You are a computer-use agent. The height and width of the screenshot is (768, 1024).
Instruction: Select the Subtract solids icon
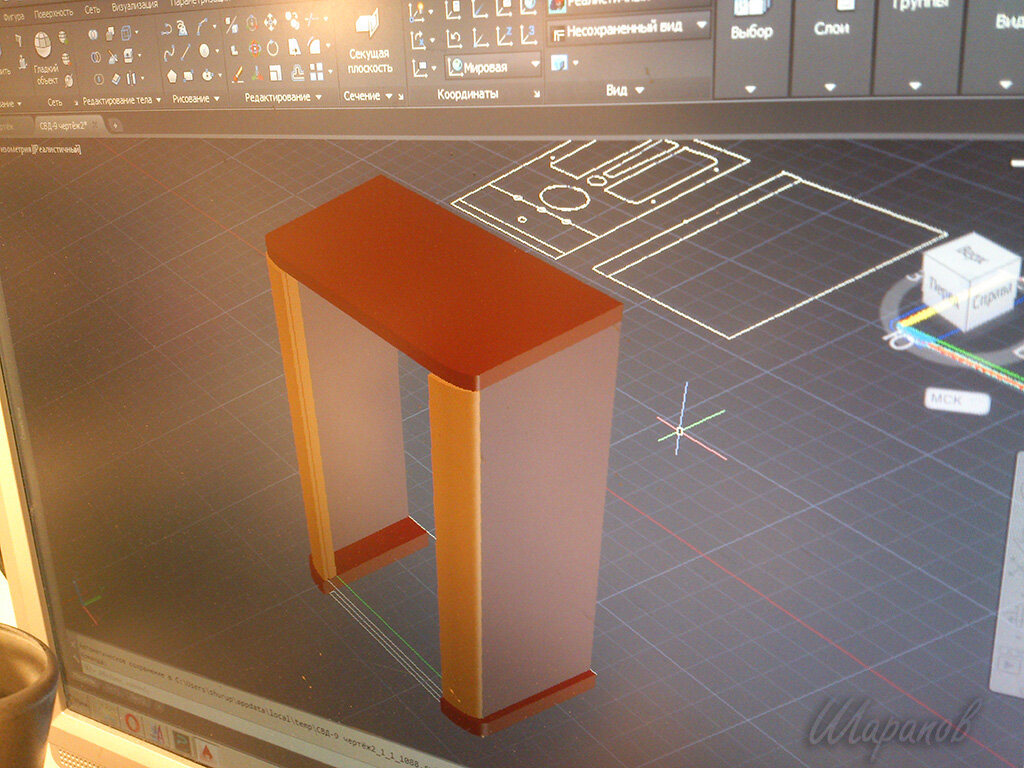(x=95, y=57)
